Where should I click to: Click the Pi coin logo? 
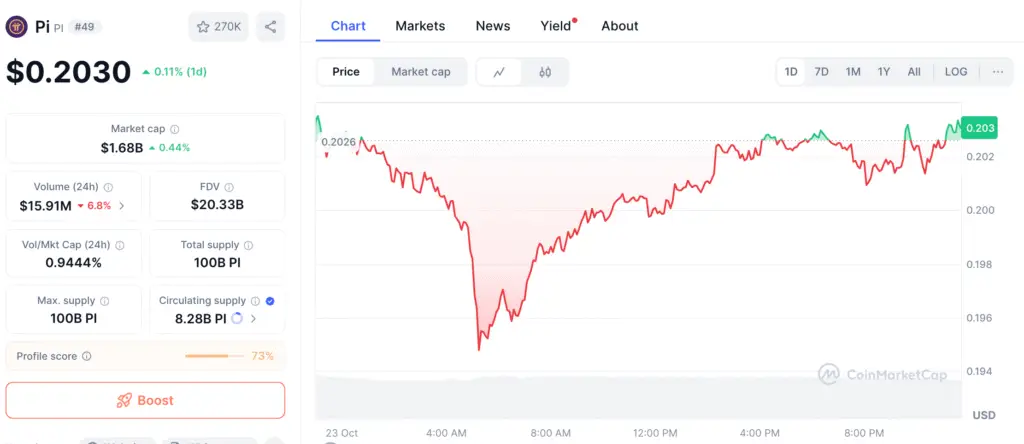click(x=16, y=27)
